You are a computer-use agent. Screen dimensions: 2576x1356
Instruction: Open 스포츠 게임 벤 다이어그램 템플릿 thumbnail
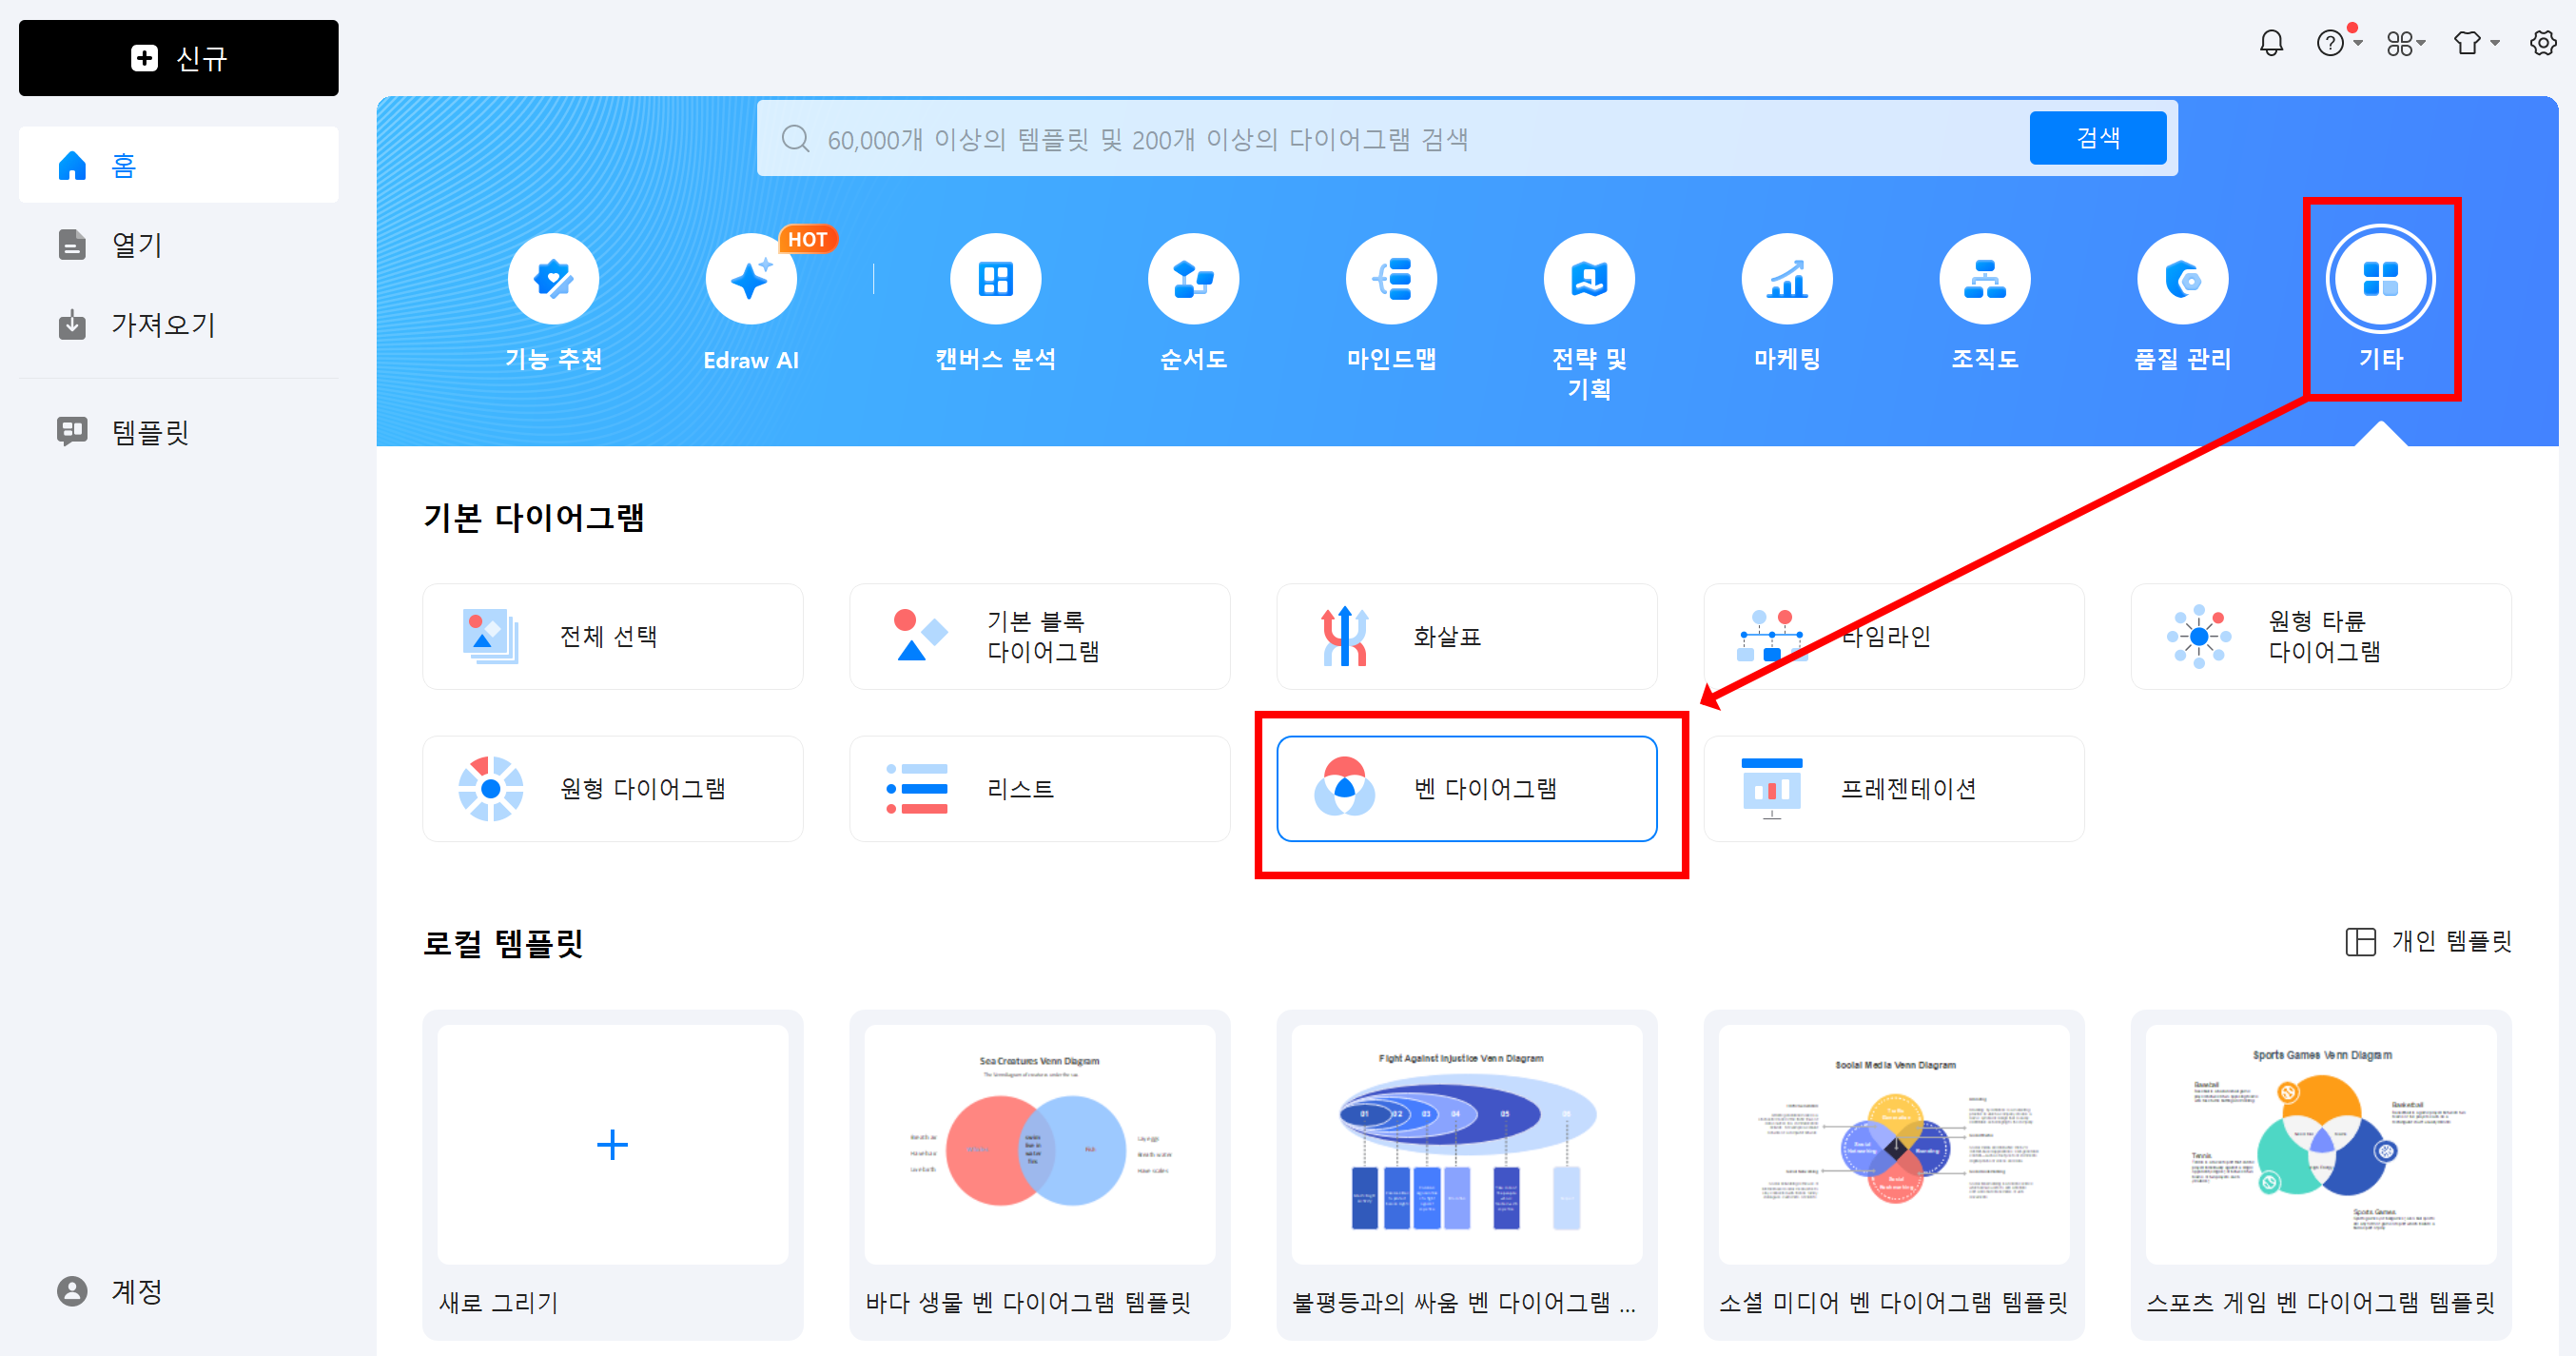[2321, 1144]
